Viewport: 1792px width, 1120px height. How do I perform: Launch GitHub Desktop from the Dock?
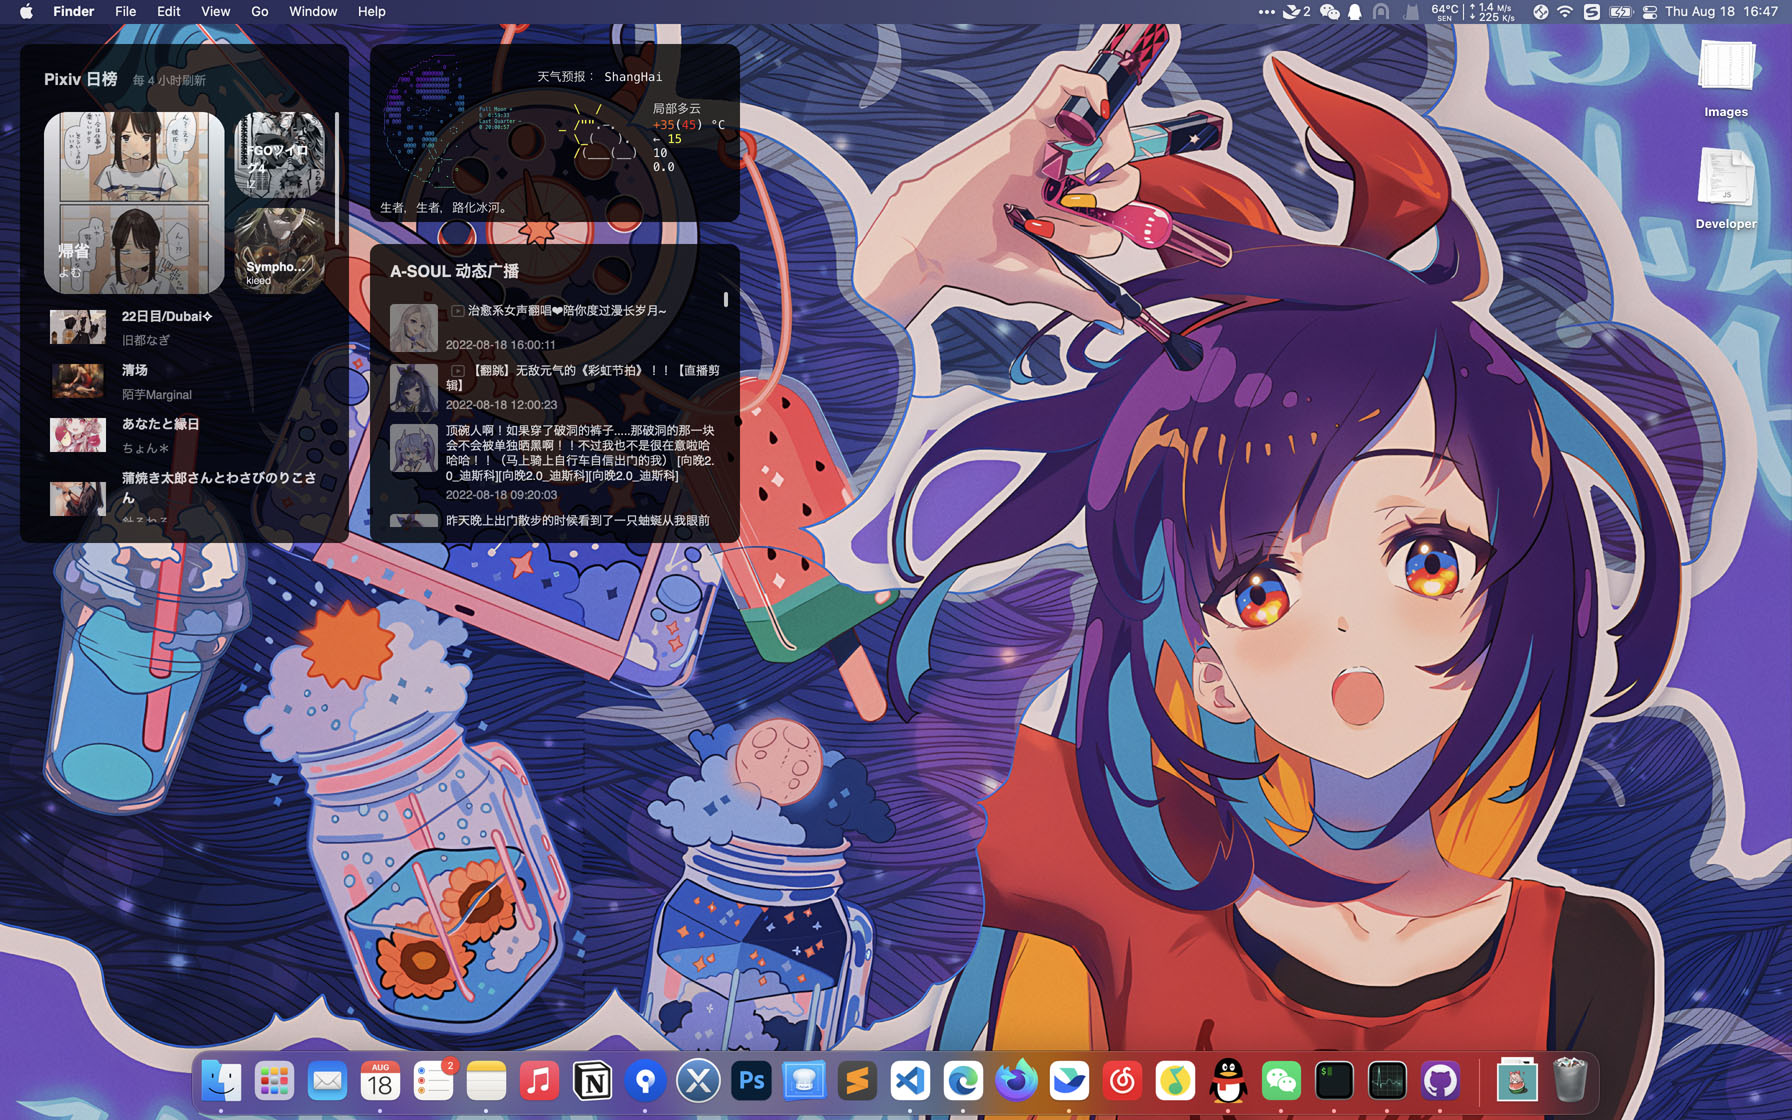point(1440,1081)
